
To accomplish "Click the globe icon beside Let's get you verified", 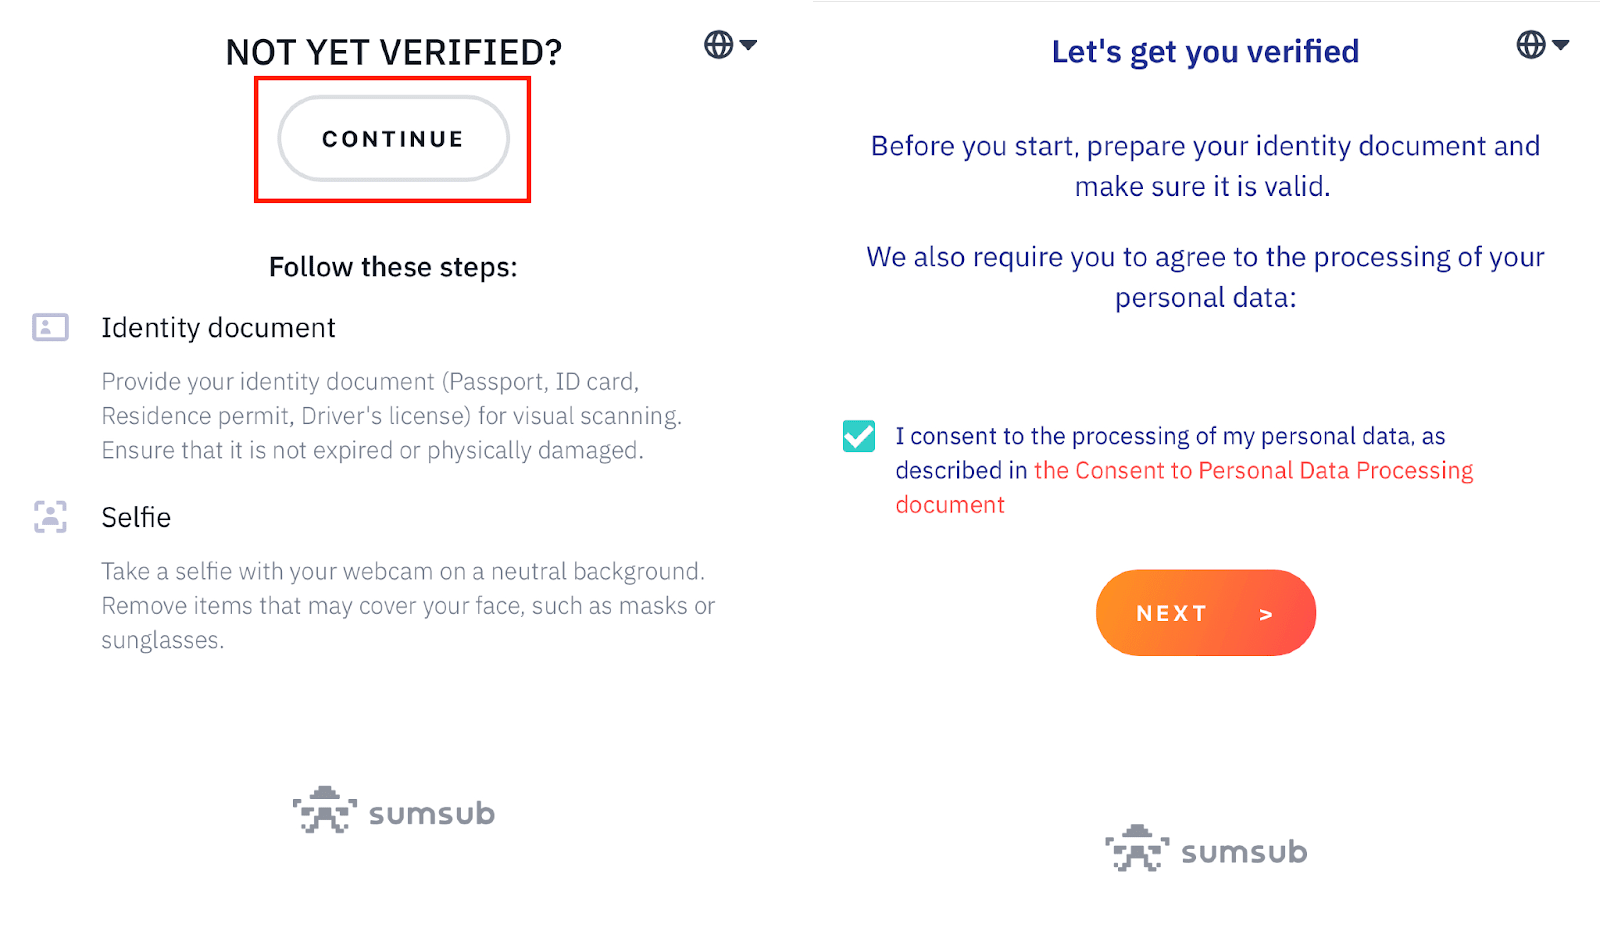I will pyautogui.click(x=1530, y=45).
